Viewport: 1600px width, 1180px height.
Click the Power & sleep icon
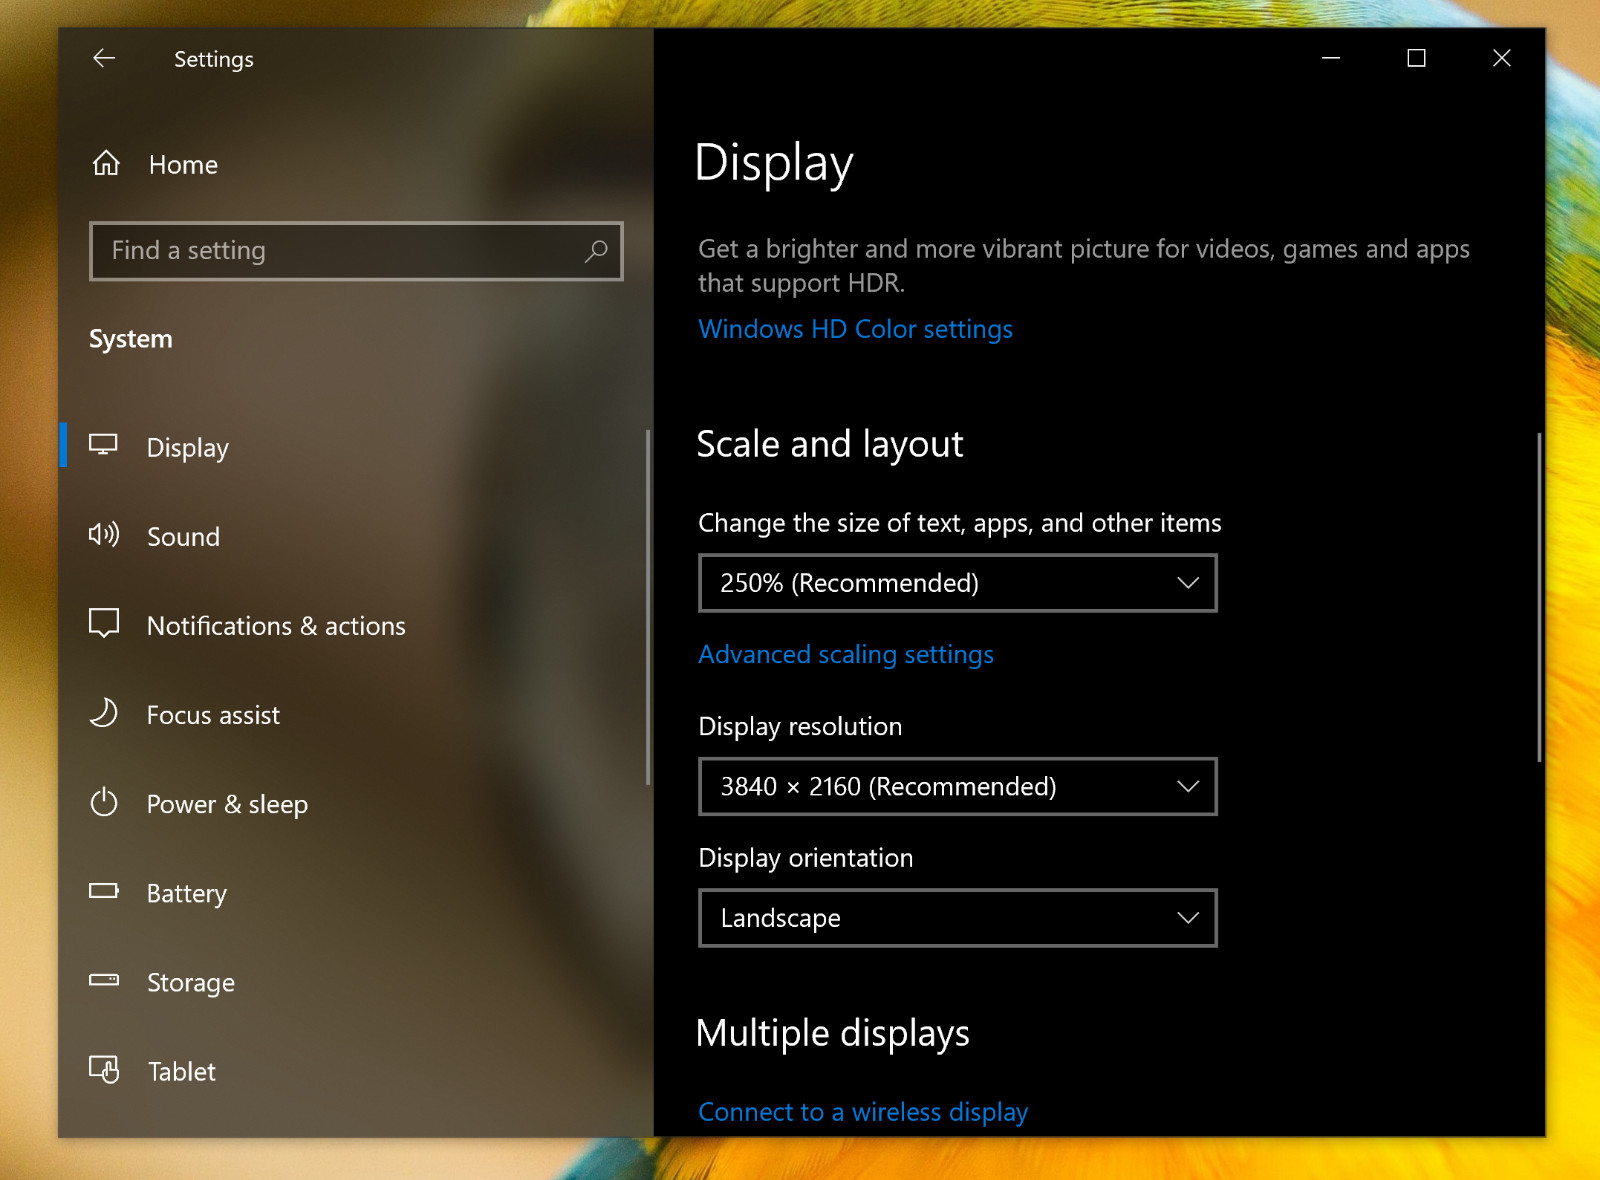[x=104, y=802]
